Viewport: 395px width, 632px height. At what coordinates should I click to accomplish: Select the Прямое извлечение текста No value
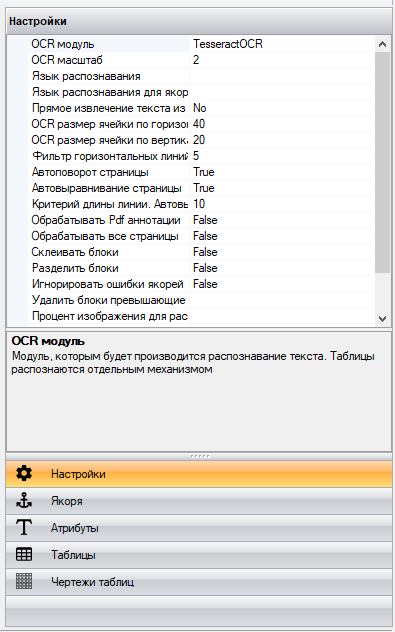tap(282, 108)
